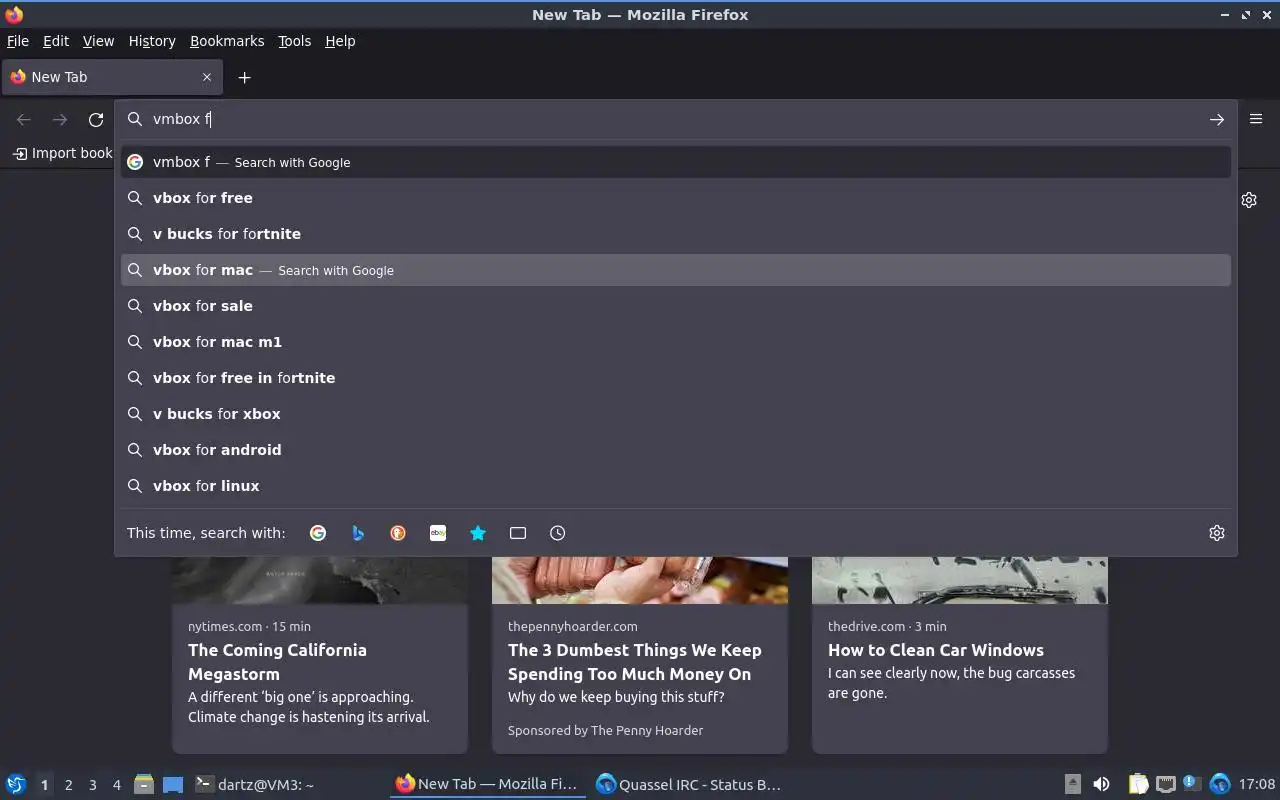The width and height of the screenshot is (1280, 800).
Task: Search history using the clock icon
Action: tap(558, 533)
